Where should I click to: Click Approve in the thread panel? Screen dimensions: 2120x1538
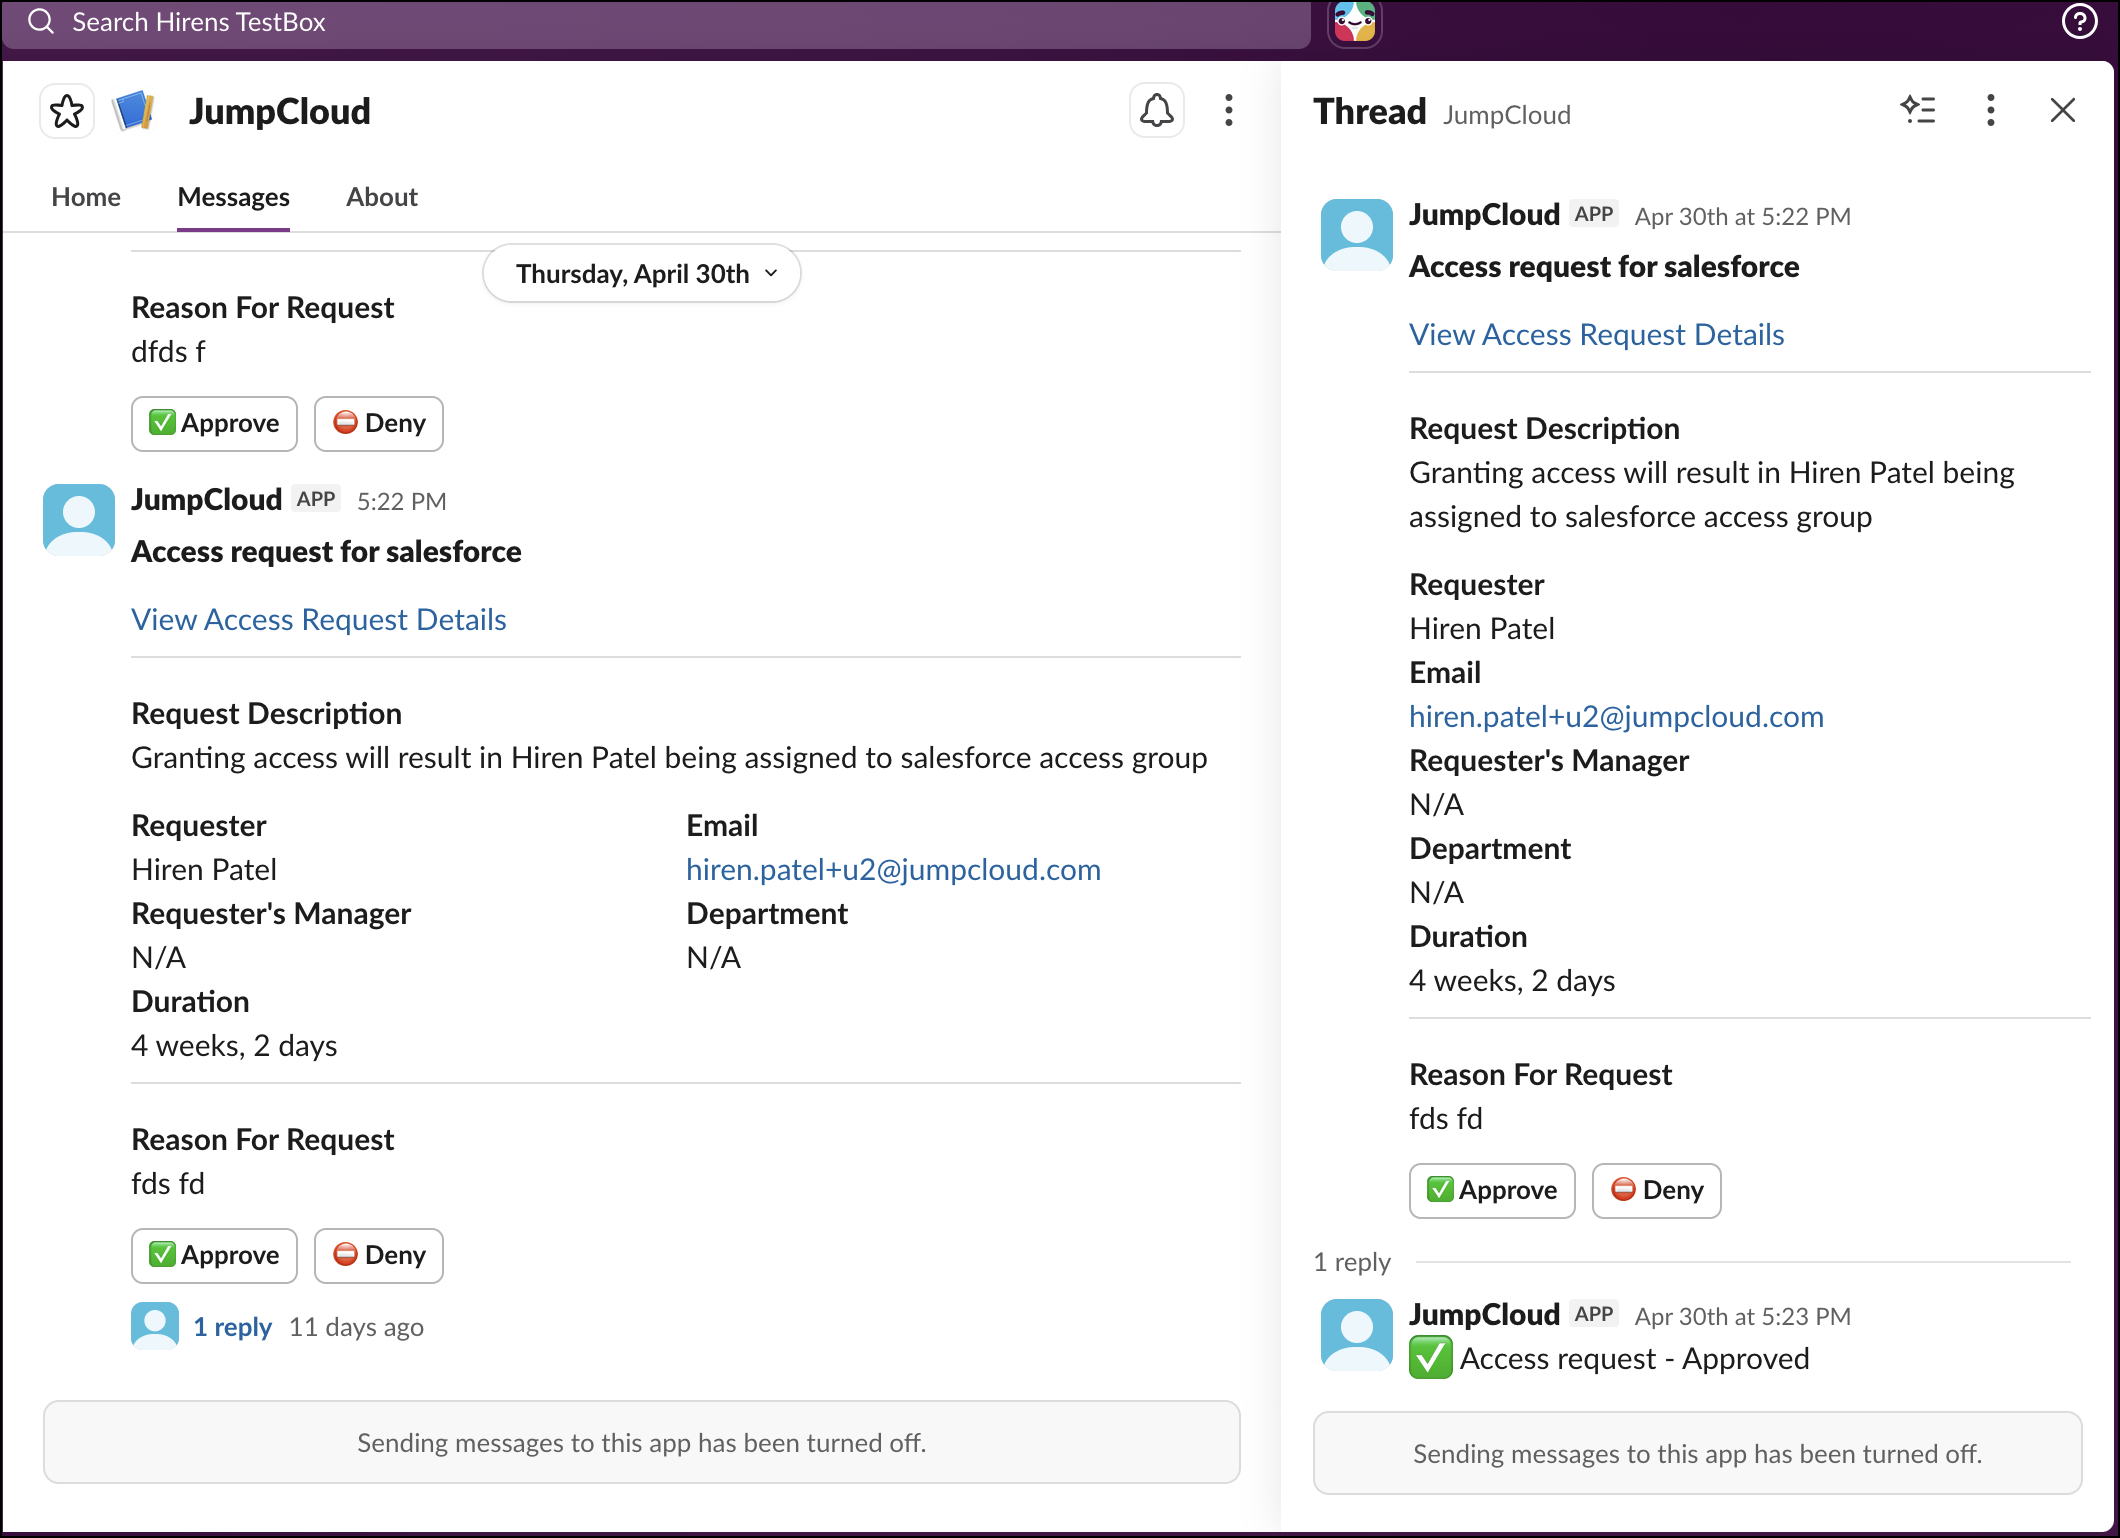pyautogui.click(x=1492, y=1190)
